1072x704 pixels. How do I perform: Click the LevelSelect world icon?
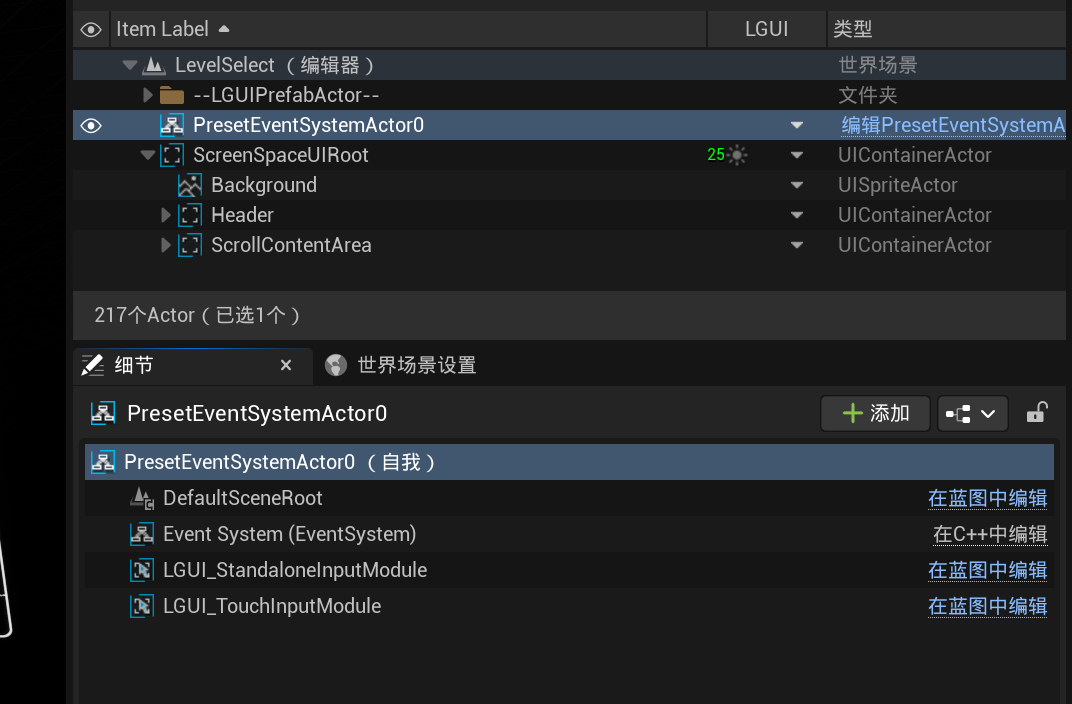click(154, 66)
